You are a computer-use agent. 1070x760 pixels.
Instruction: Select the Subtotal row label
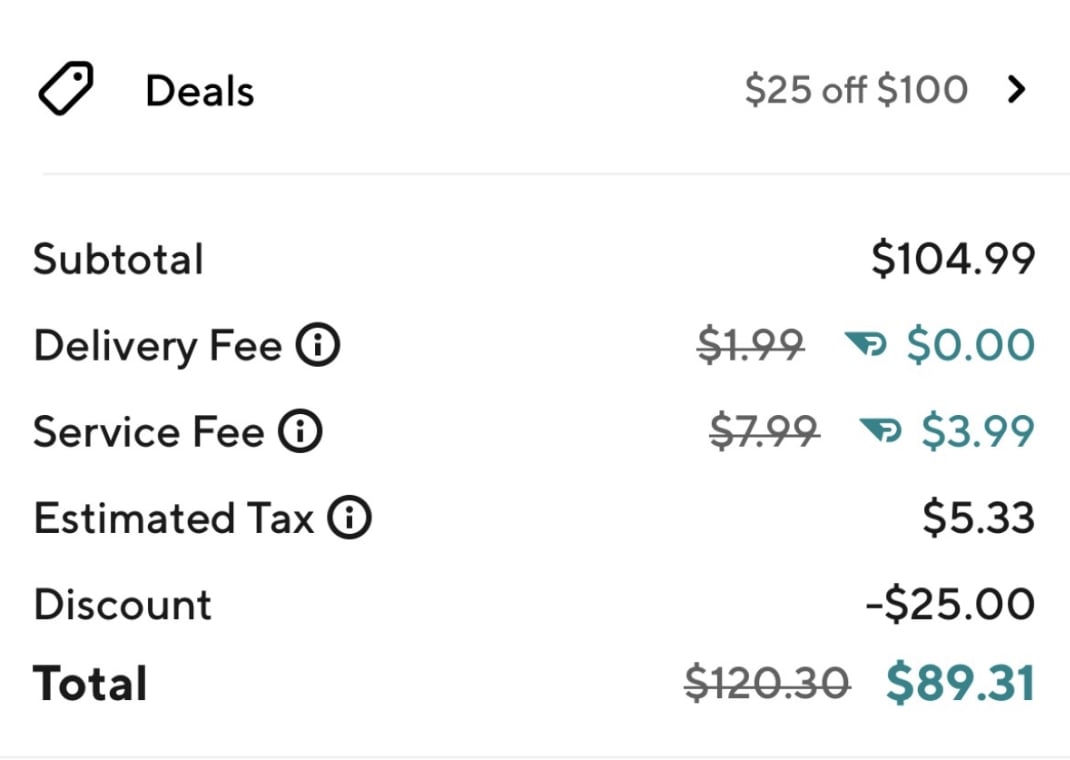coord(117,258)
